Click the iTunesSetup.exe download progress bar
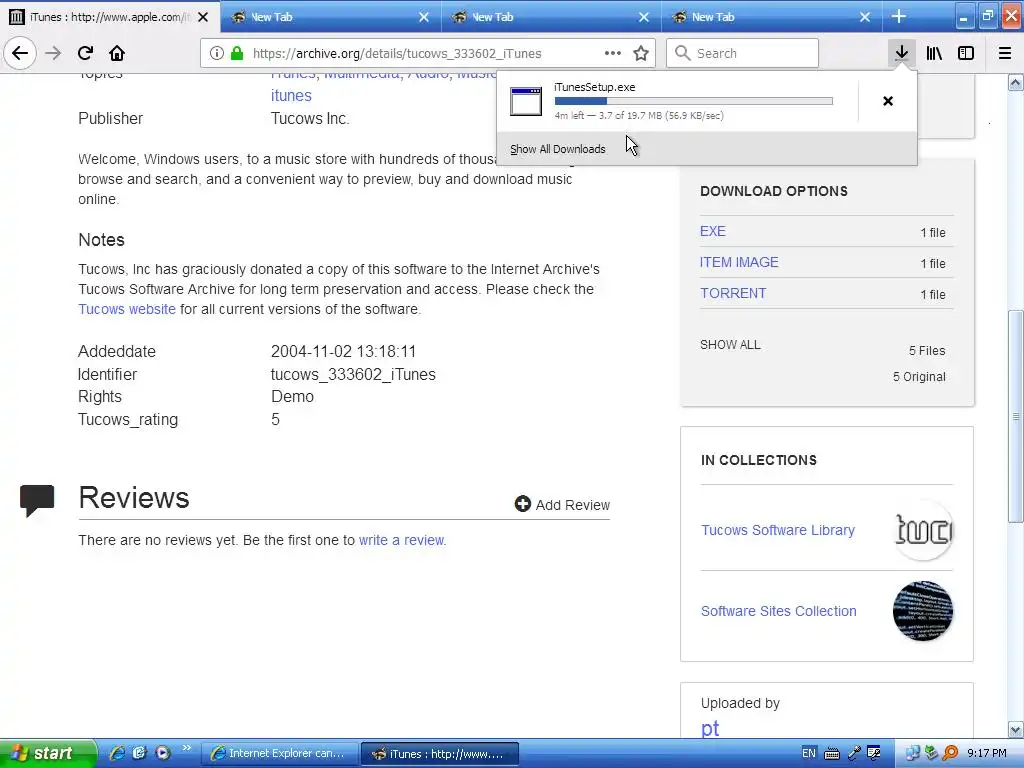The width and height of the screenshot is (1024, 768). (x=694, y=101)
